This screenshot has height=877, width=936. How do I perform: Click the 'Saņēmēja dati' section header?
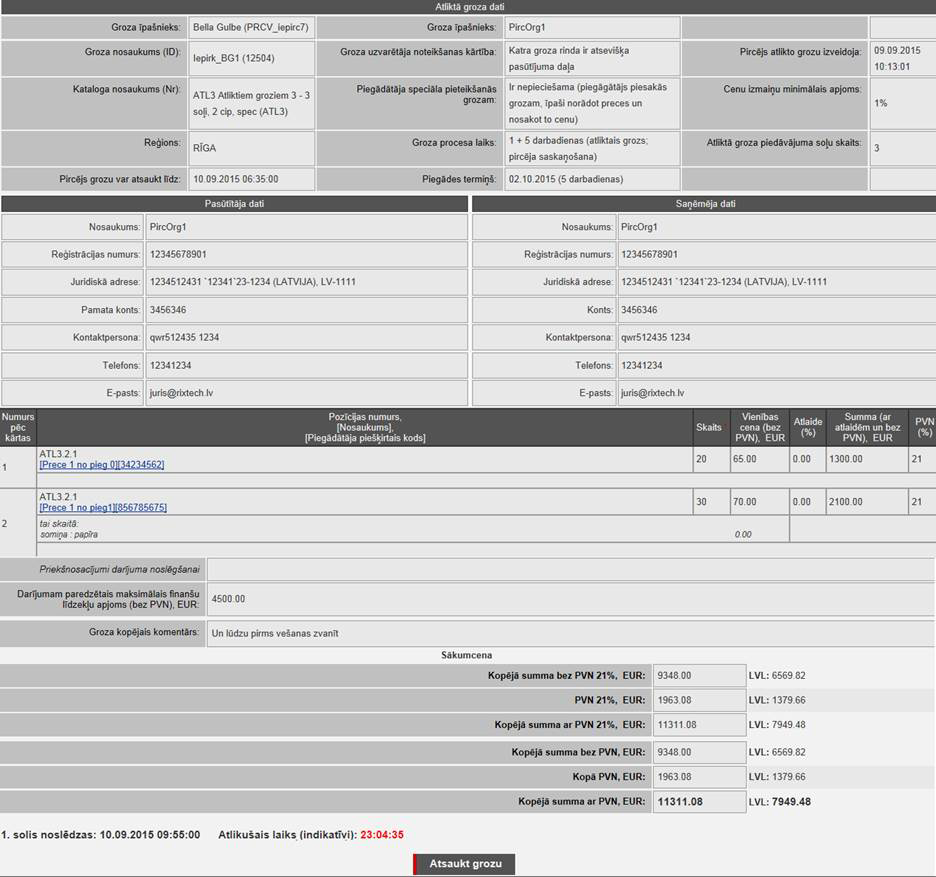[703, 204]
